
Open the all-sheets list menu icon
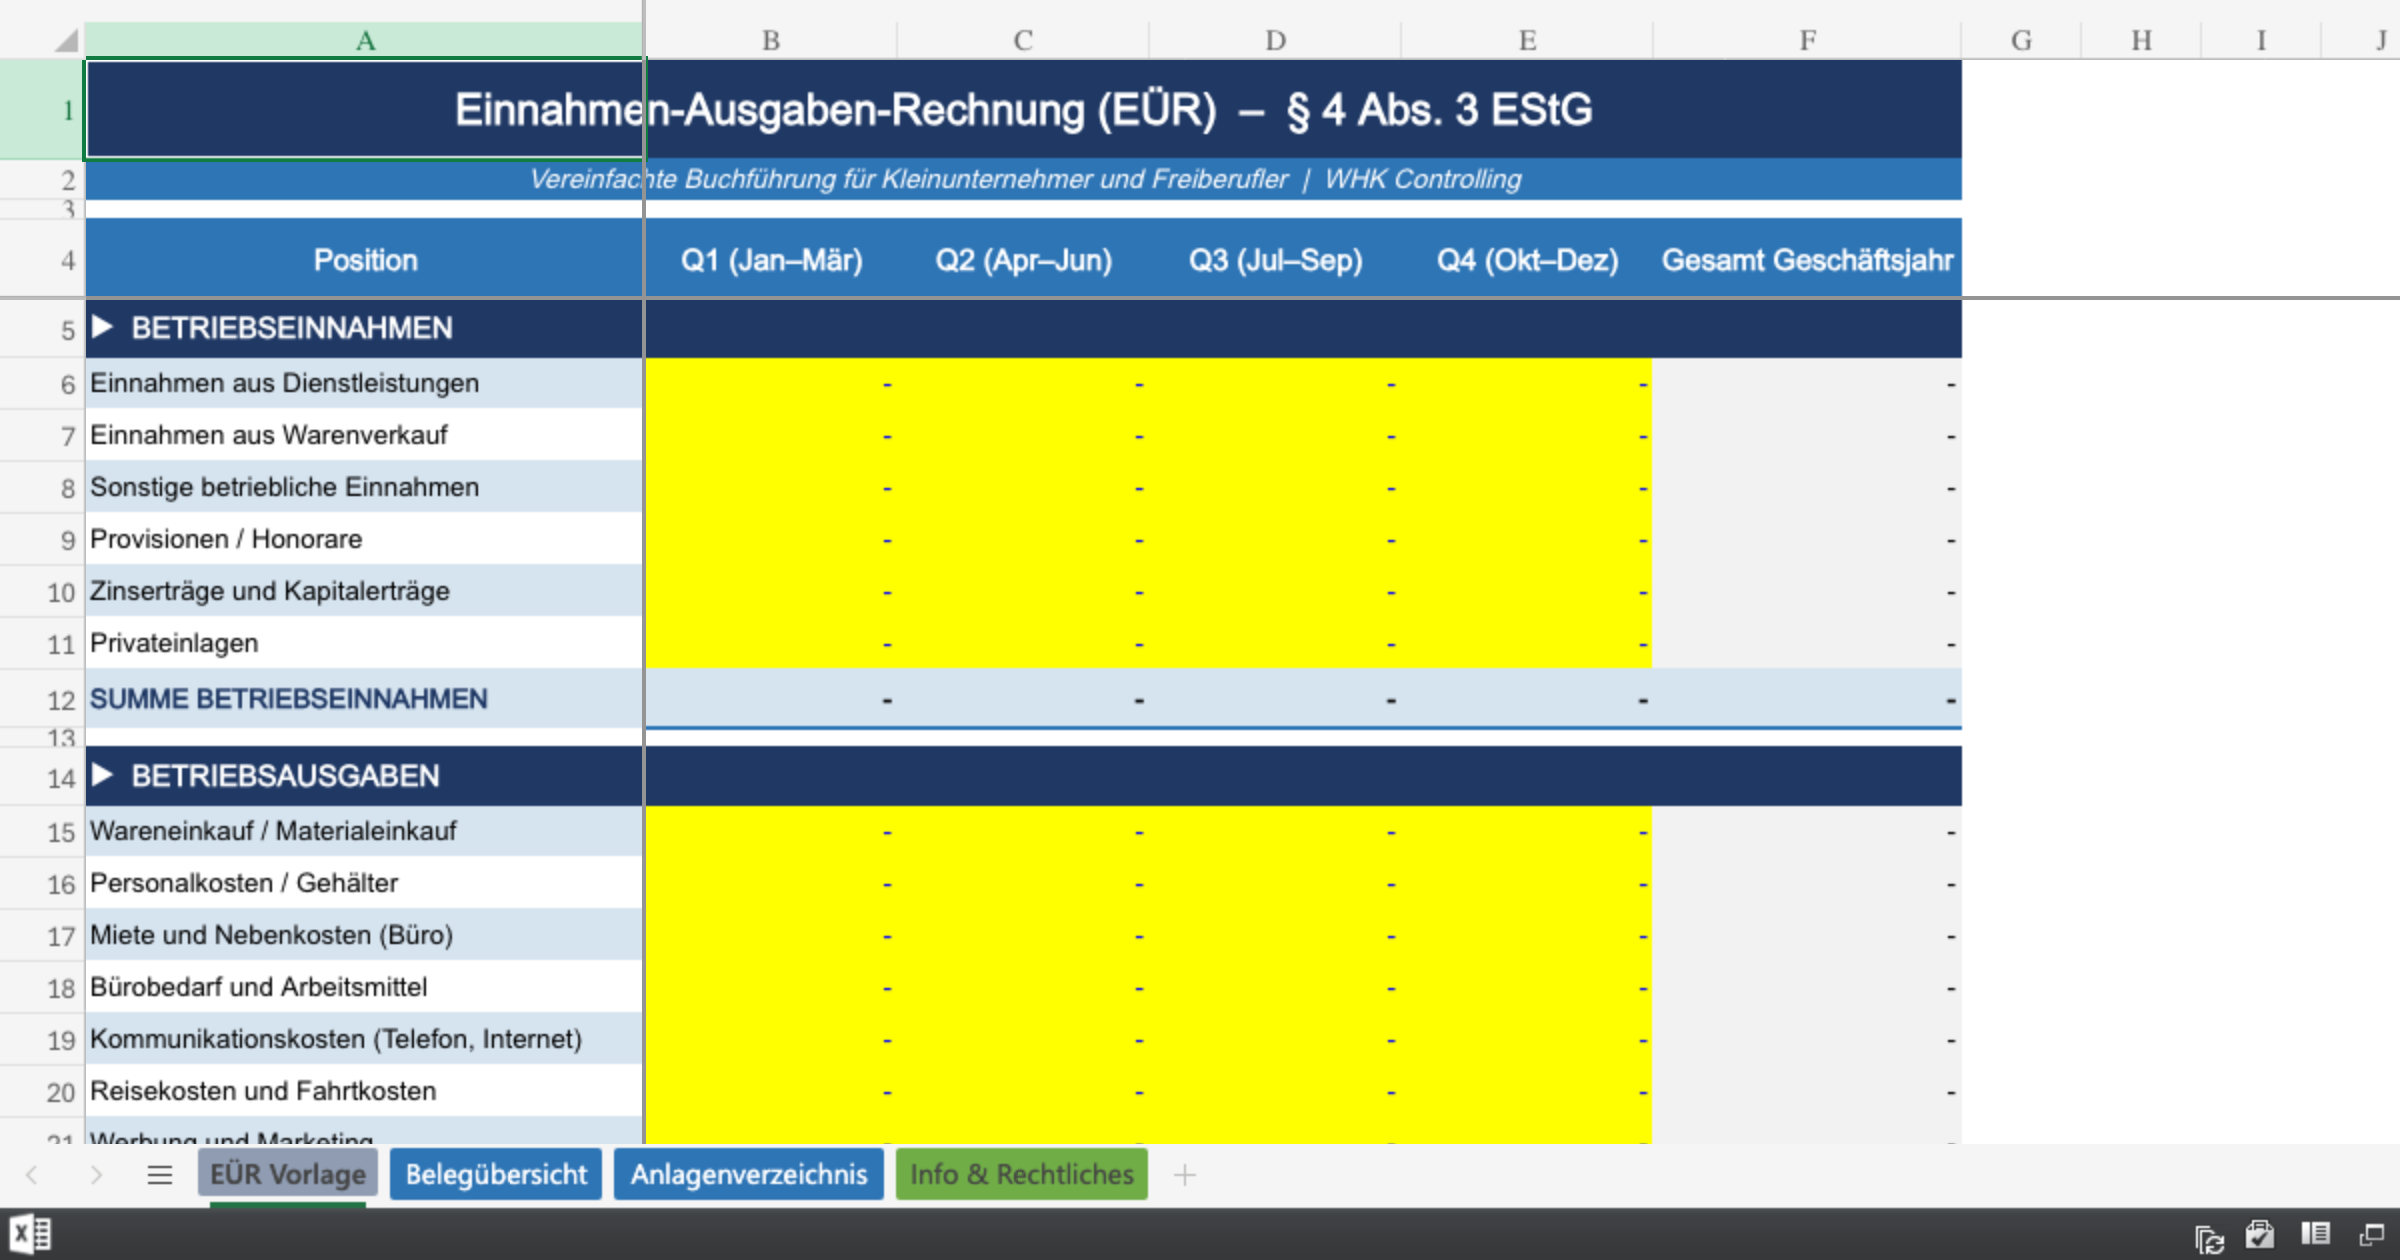(x=160, y=1175)
